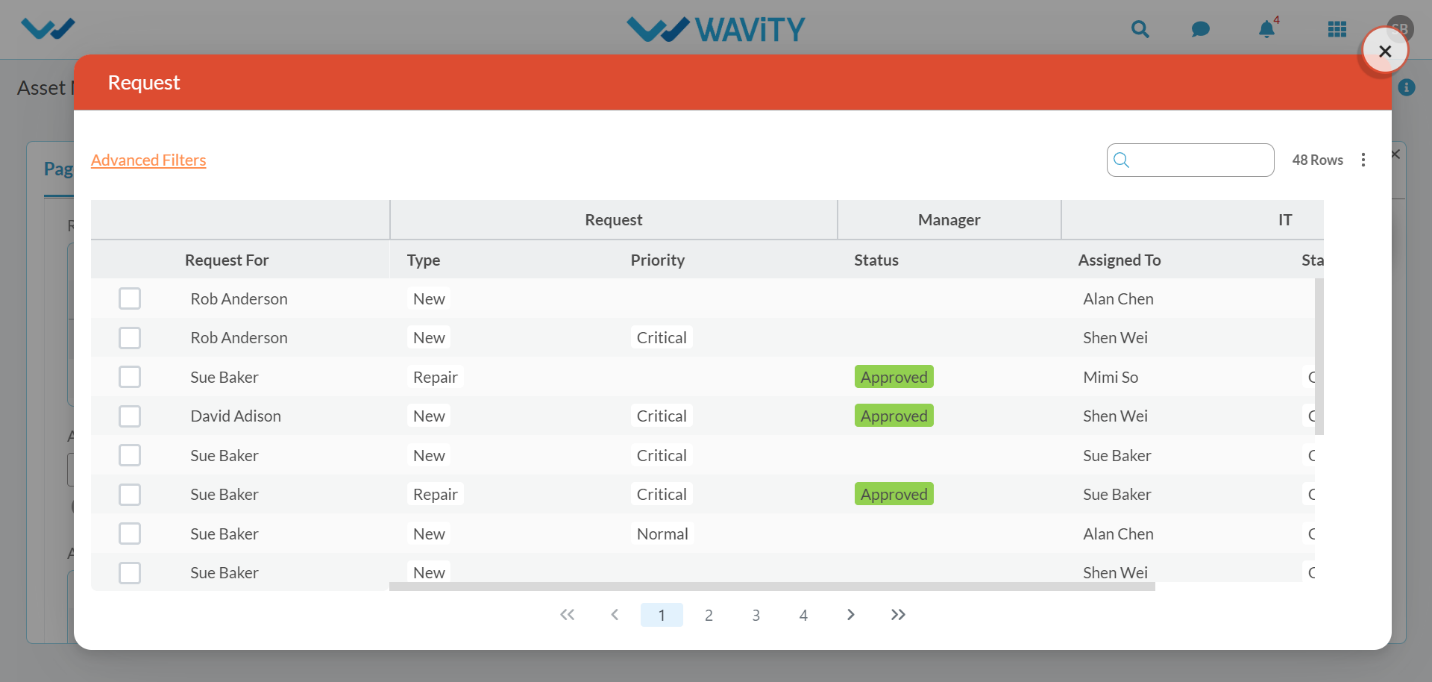Click the Request group header
Image resolution: width=1432 pixels, height=682 pixels.
coord(613,220)
